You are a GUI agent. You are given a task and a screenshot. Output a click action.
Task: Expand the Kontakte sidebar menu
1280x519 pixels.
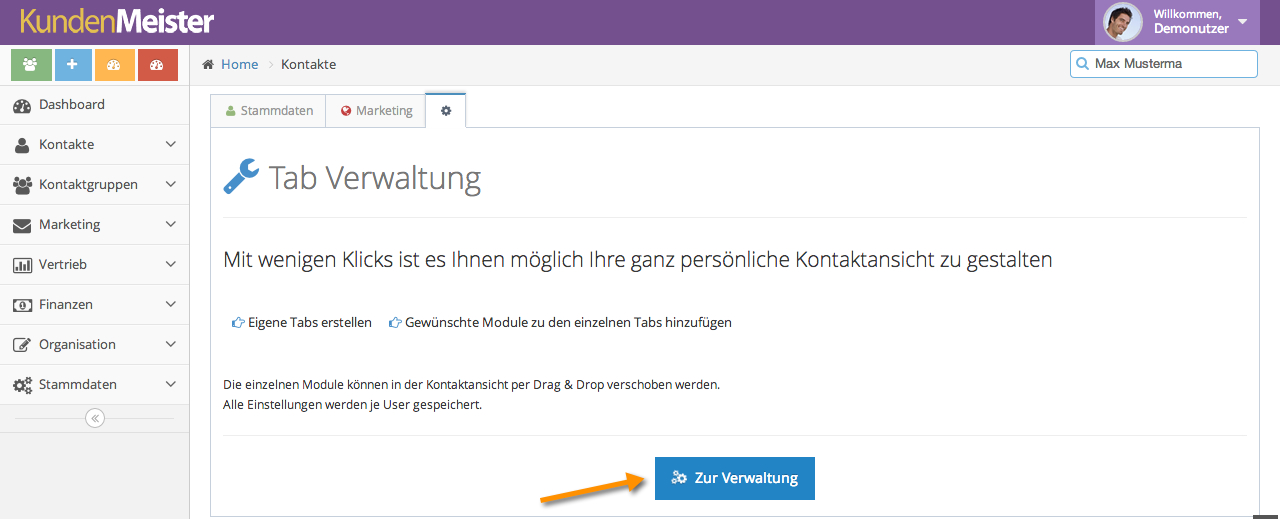94,145
